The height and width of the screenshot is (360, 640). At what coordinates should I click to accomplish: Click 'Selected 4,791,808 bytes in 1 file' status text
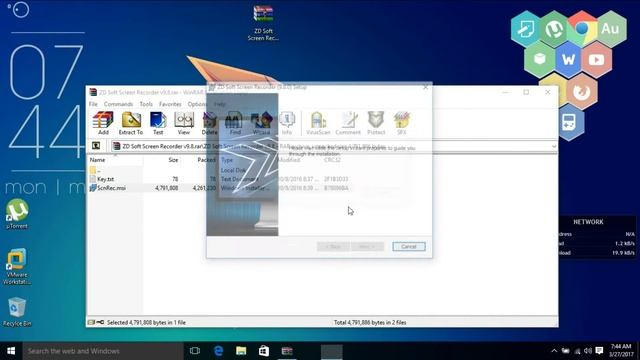click(x=146, y=322)
